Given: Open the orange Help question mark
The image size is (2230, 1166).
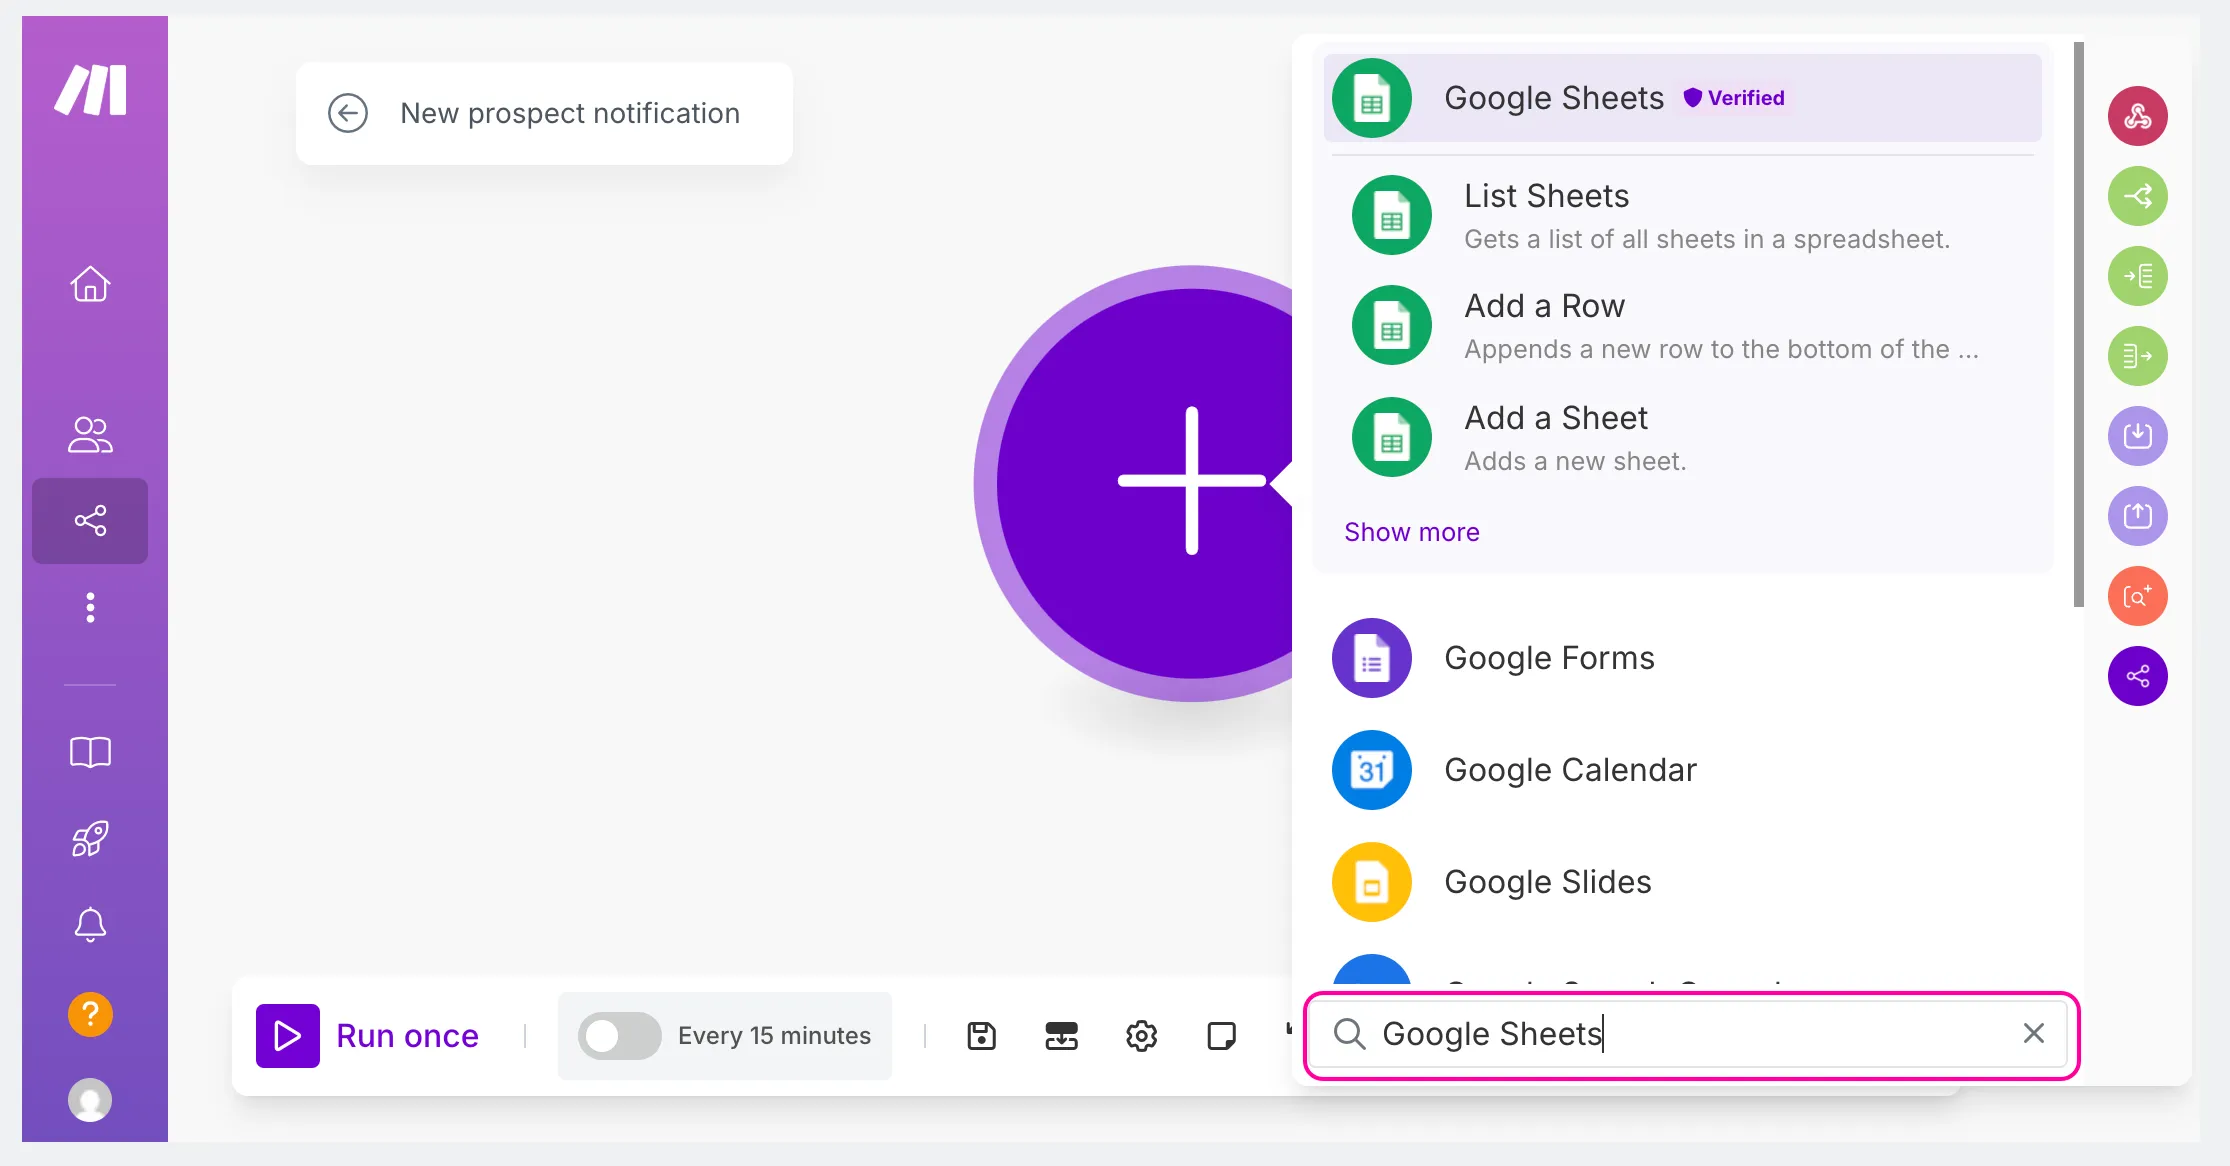Looking at the screenshot, I should 90,1014.
